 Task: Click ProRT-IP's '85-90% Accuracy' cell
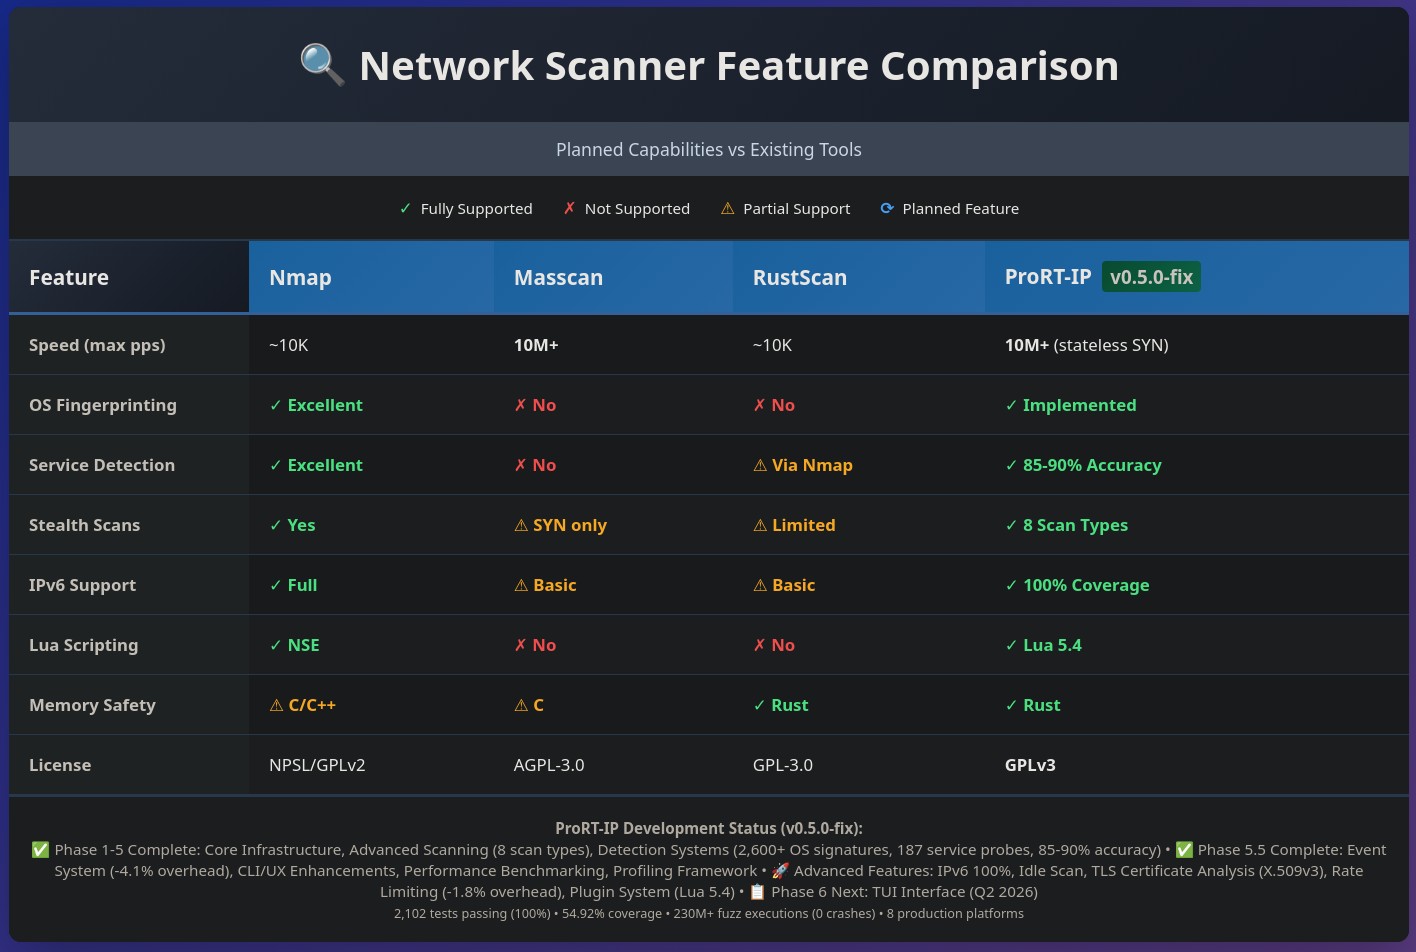(x=1083, y=465)
